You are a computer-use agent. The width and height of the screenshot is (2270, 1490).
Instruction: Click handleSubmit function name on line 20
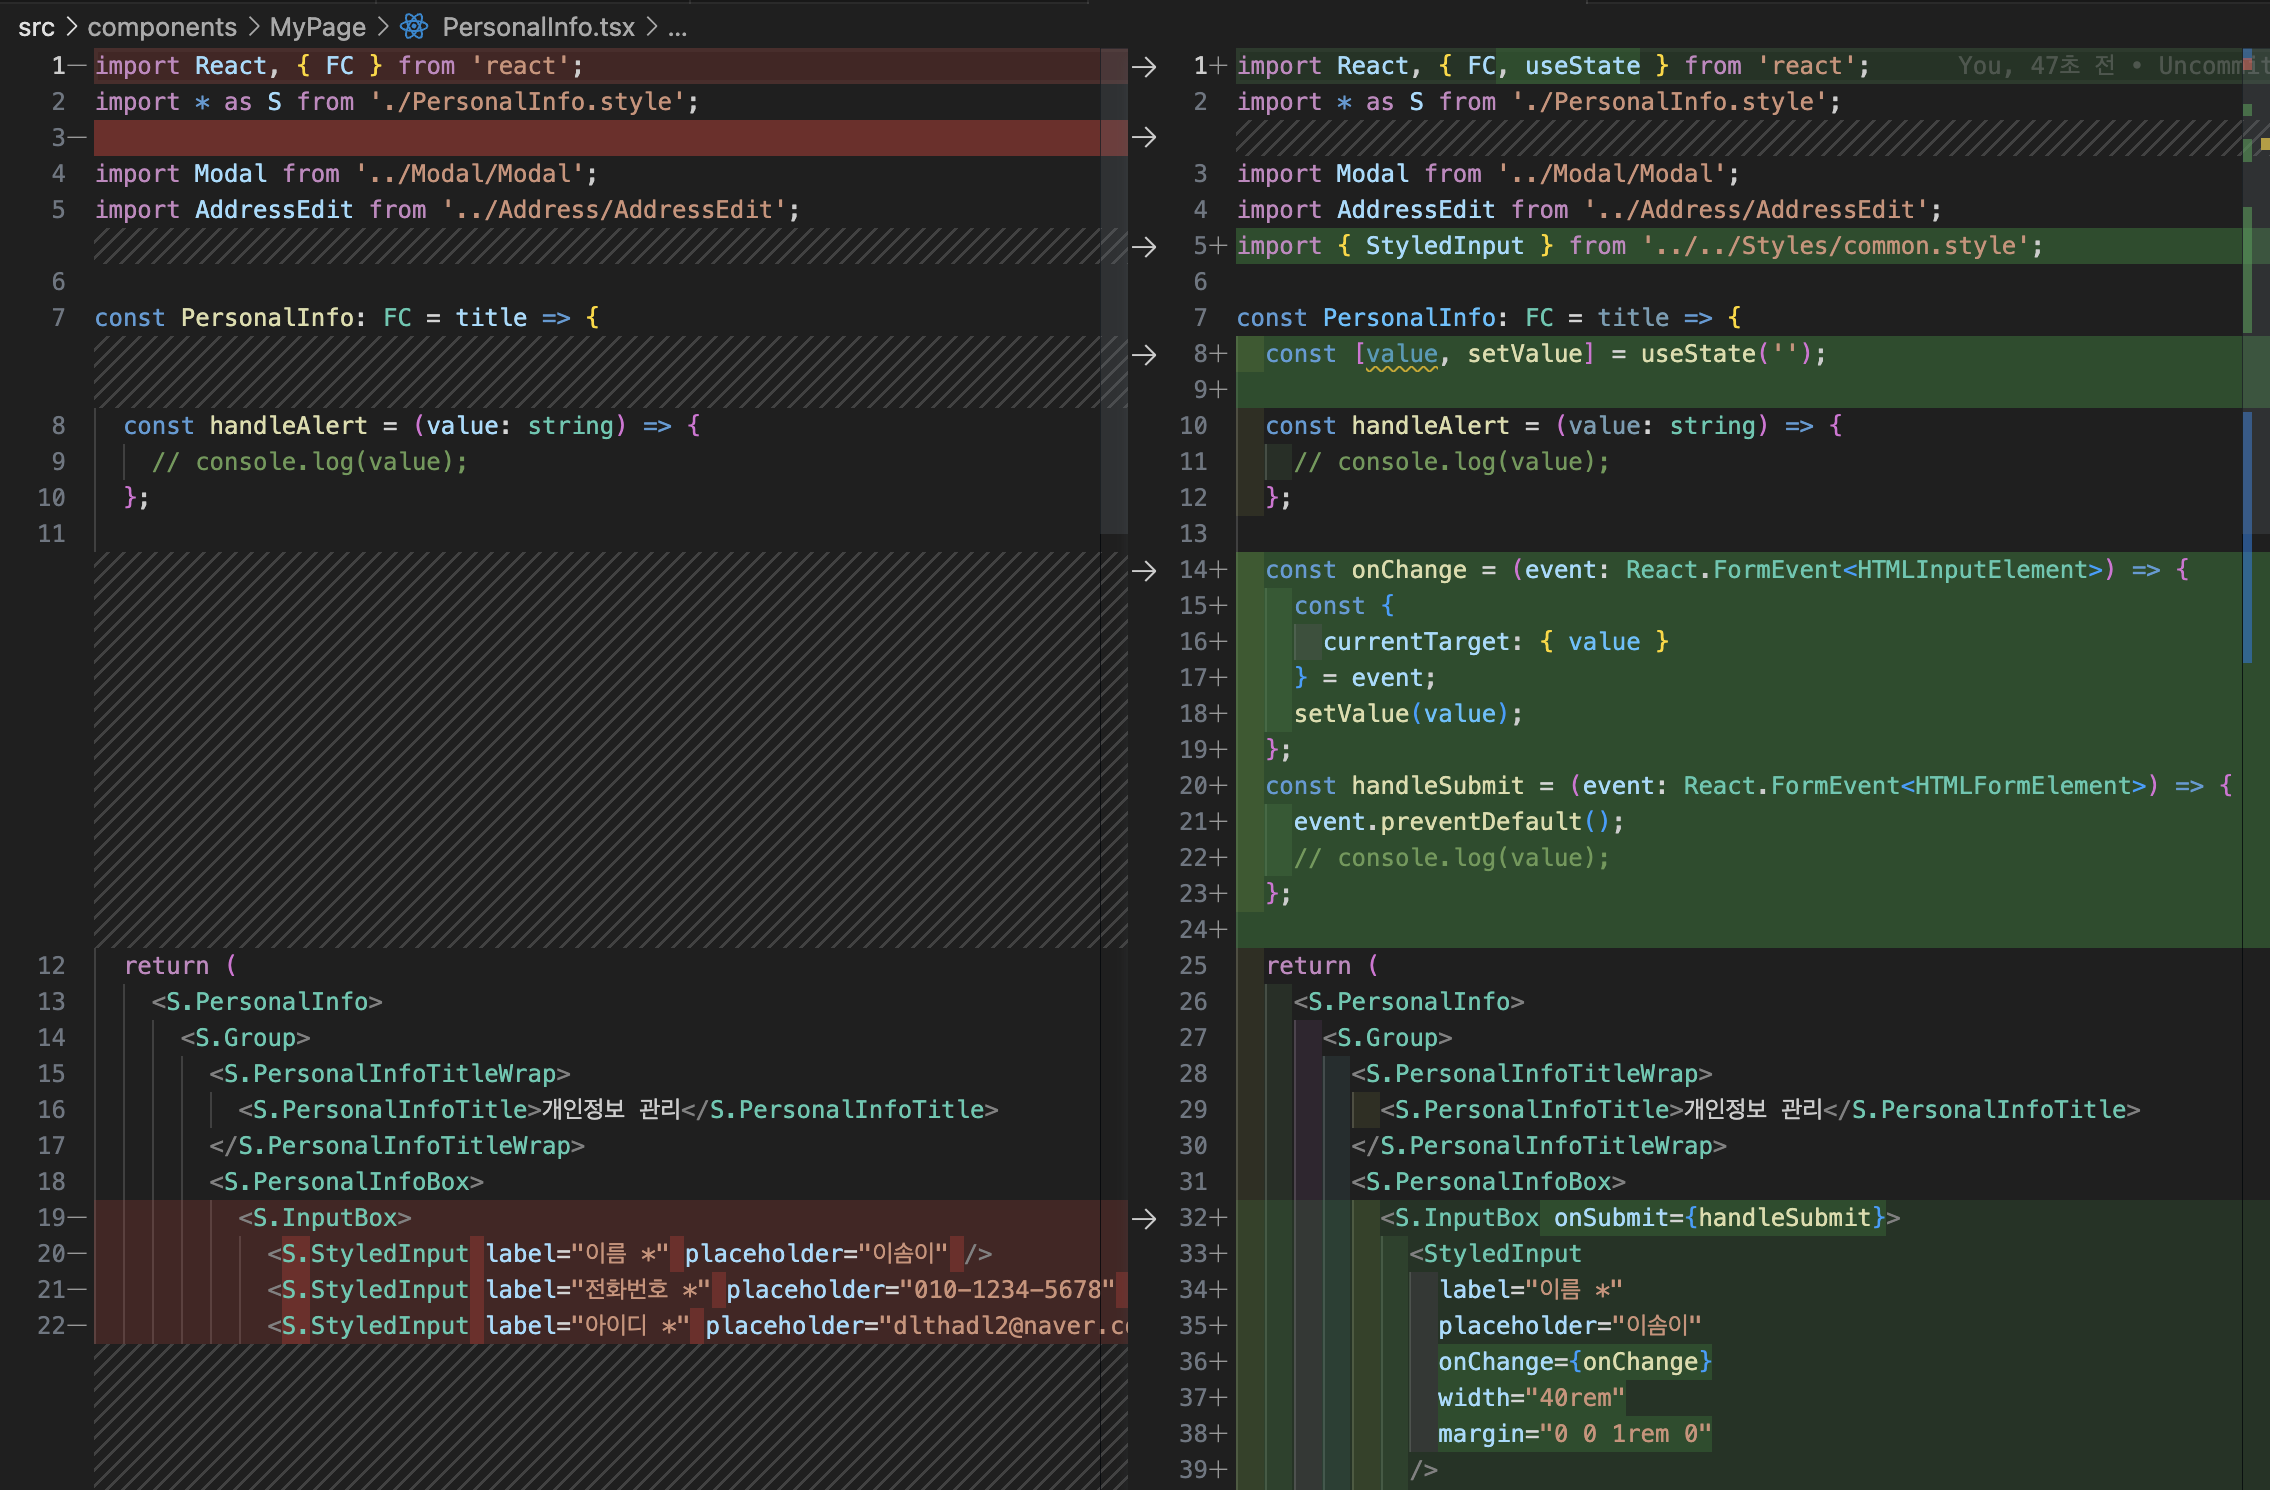(1437, 786)
